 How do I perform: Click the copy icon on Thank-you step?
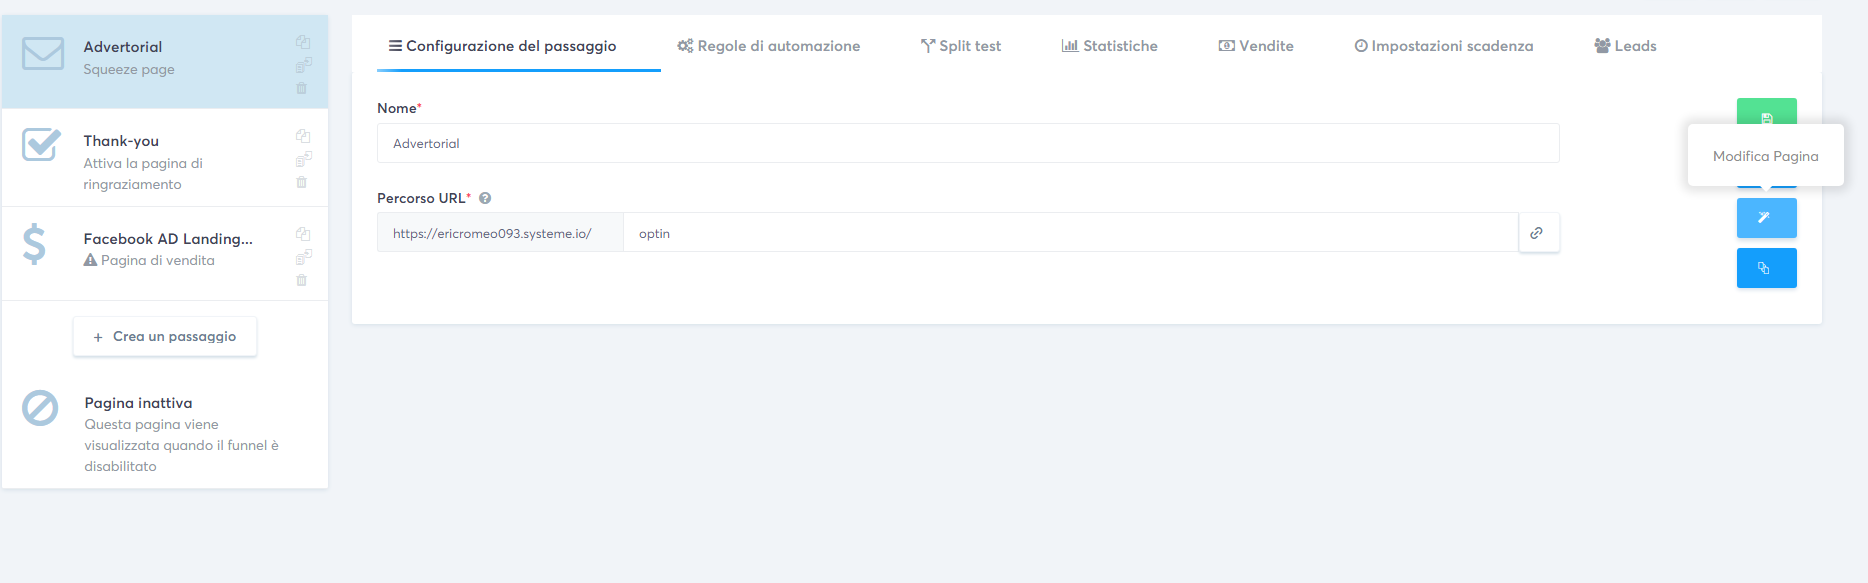[x=303, y=136]
